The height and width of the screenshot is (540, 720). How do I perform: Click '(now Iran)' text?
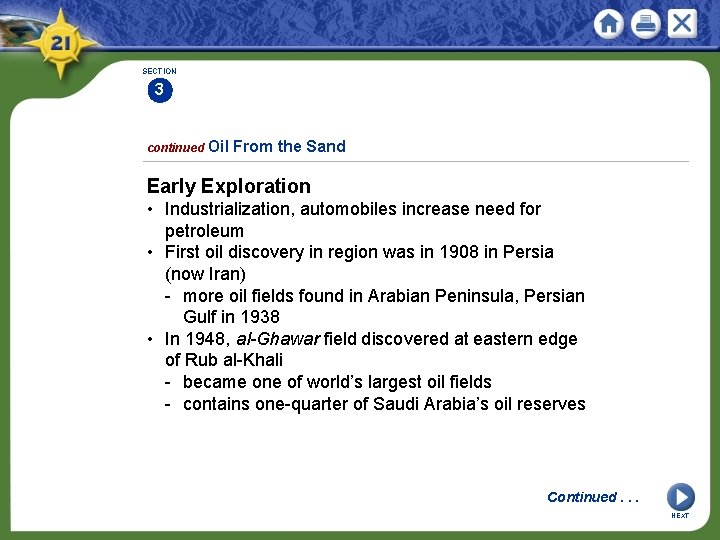pyautogui.click(x=205, y=274)
